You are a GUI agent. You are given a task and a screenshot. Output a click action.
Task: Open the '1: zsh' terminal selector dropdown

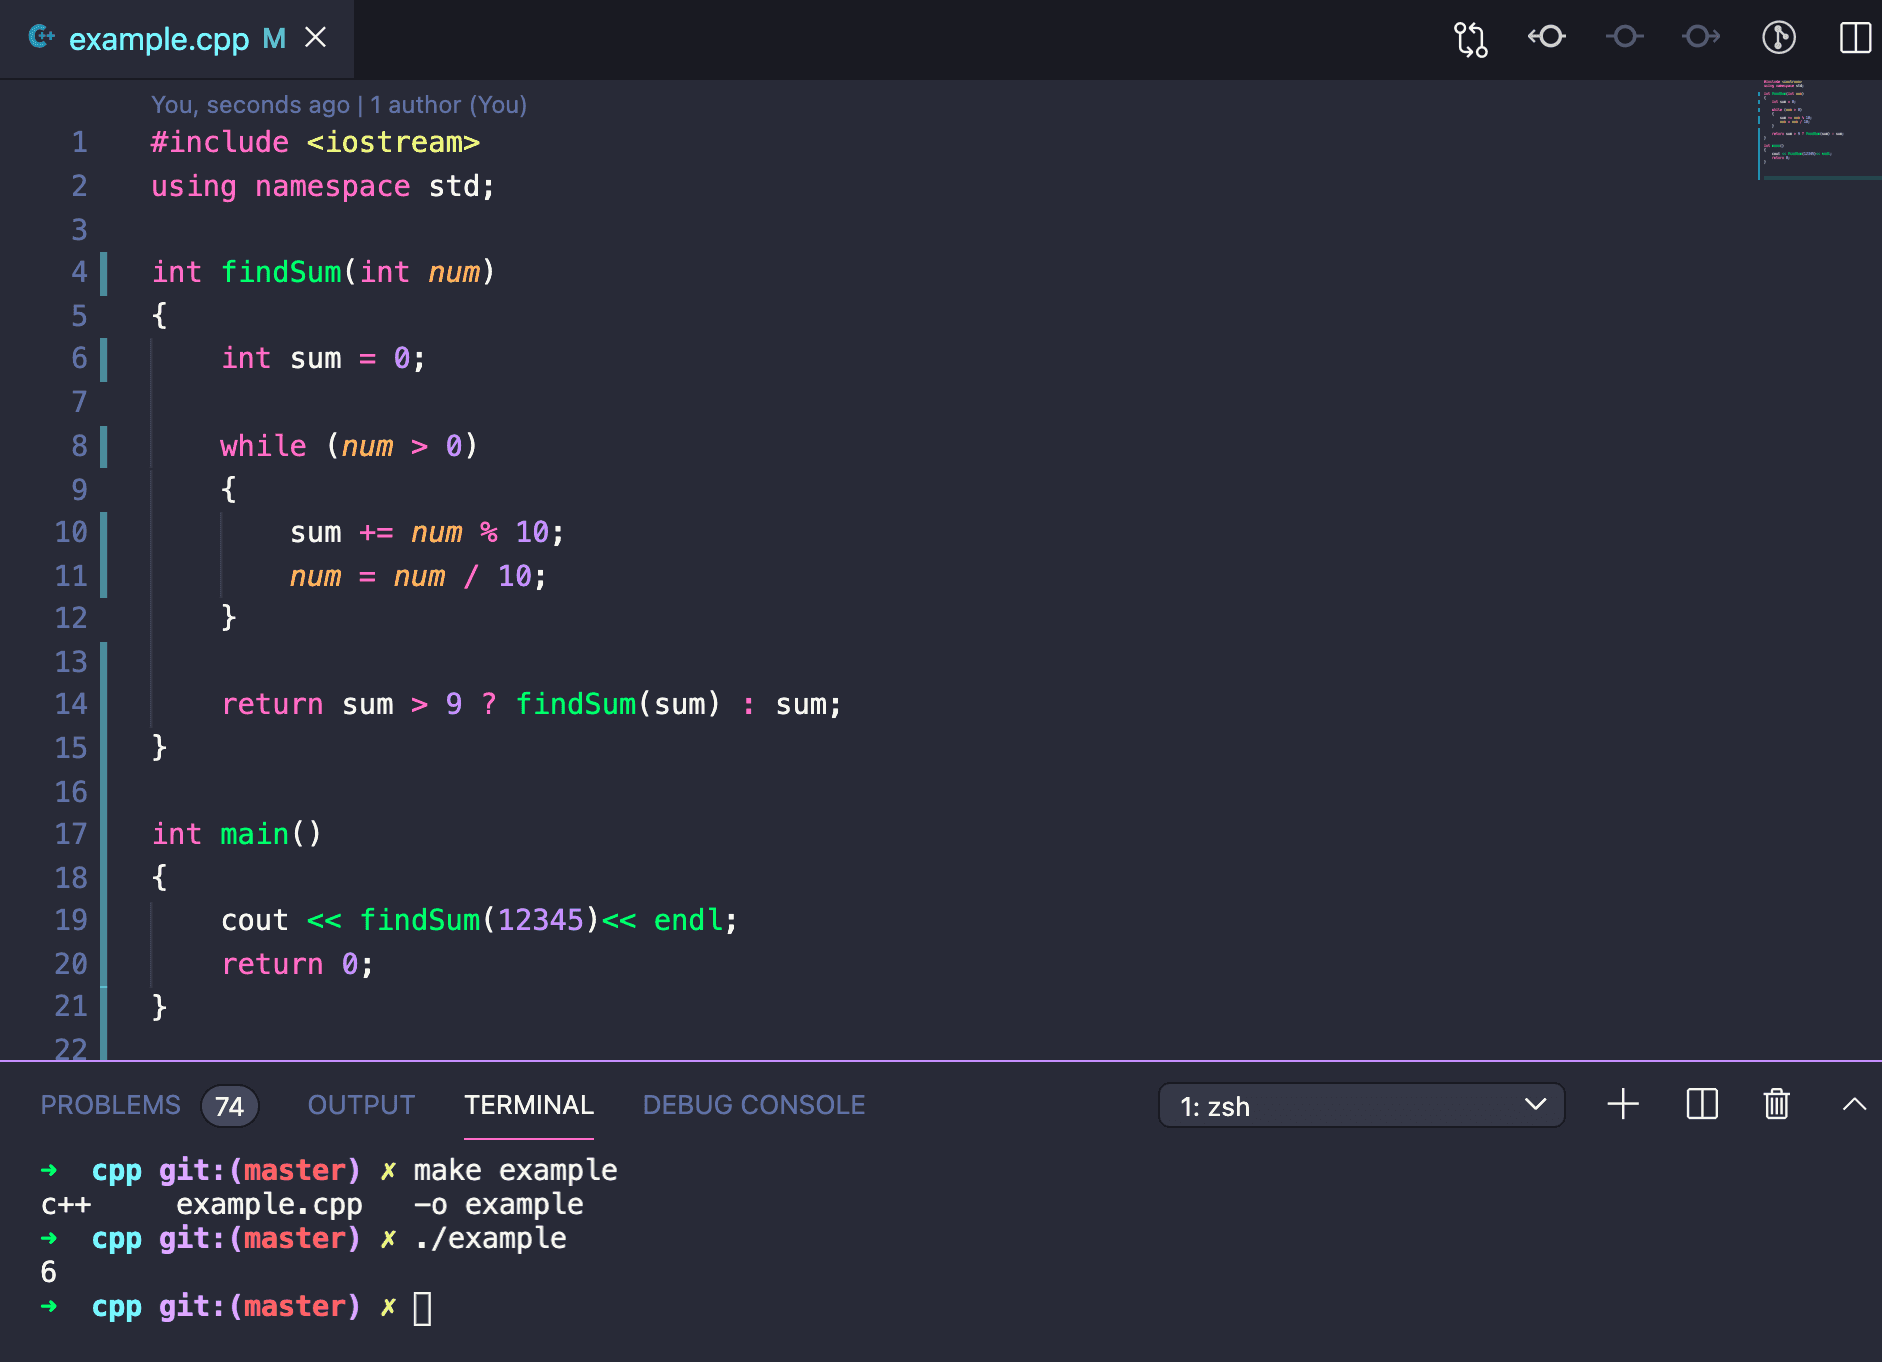coord(1361,1106)
